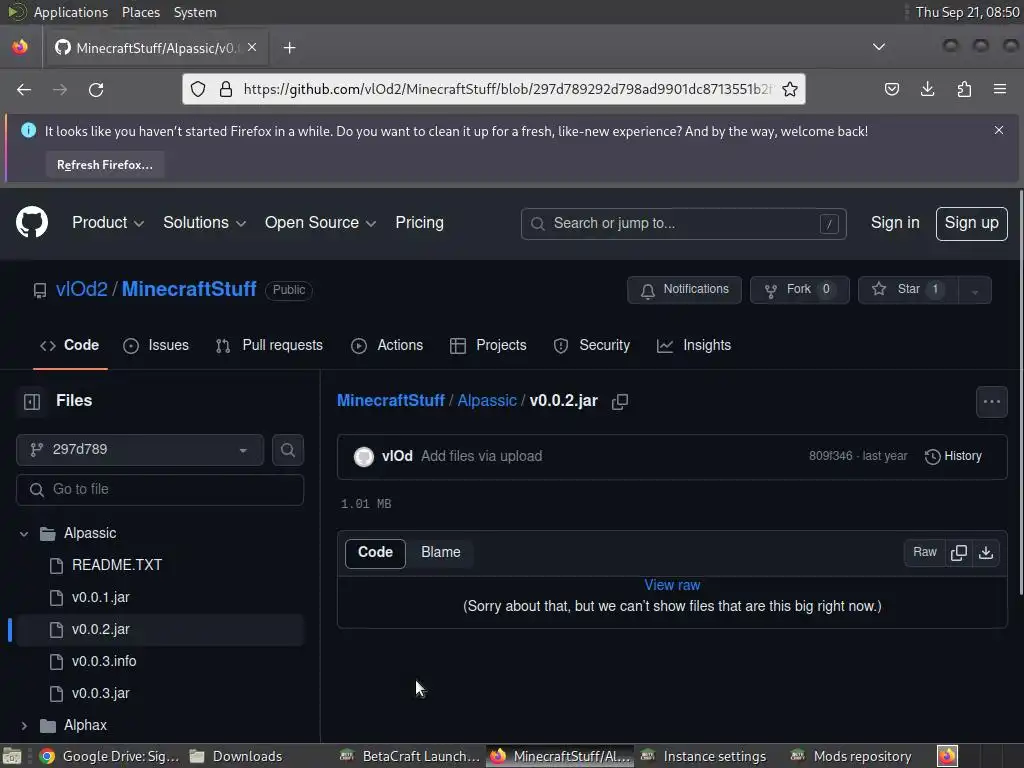
Task: Click the Sign up button
Action: 972,223
